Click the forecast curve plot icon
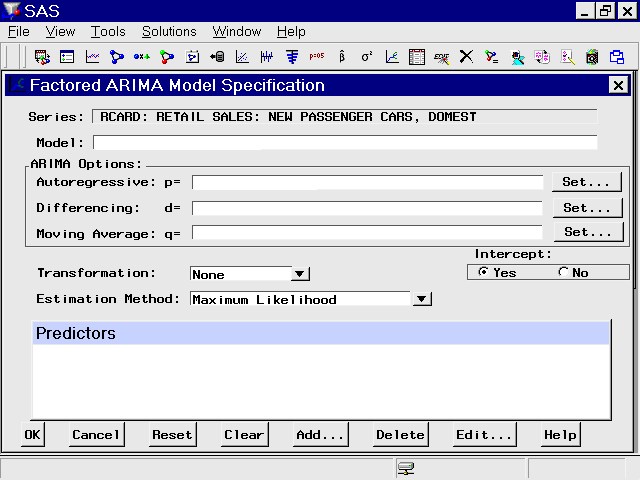 tap(392, 57)
